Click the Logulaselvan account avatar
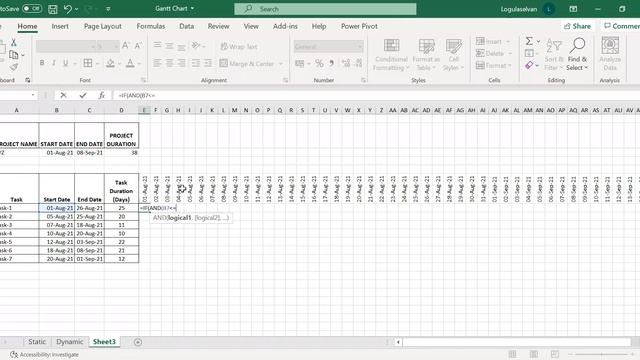The height and width of the screenshot is (360, 640). pyautogui.click(x=549, y=9)
